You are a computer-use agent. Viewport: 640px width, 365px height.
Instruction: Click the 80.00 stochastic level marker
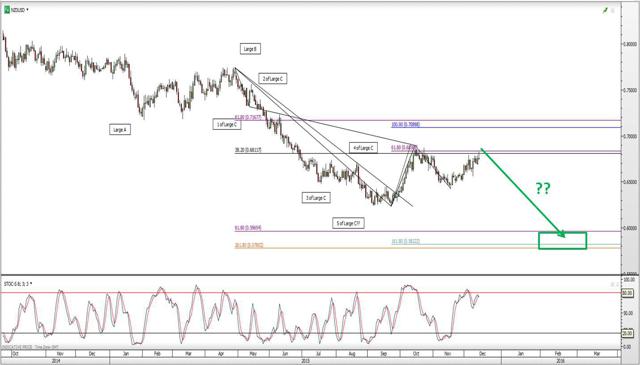coord(627,293)
